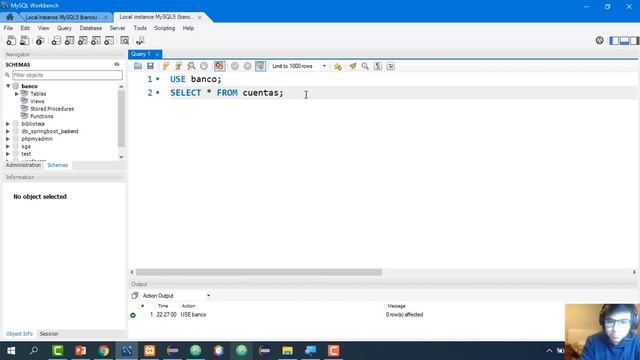640x360 pixels.
Task: Rollback transaction icon in query toolbar
Action: [x=247, y=66]
